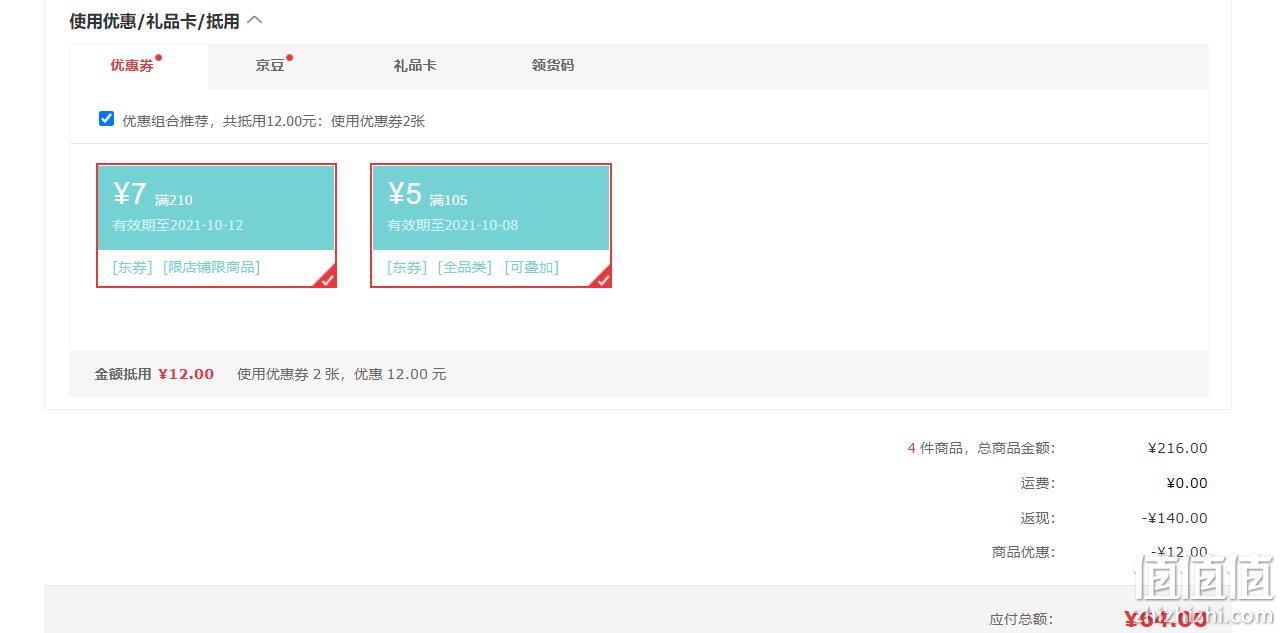Viewport: 1283px width, 633px height.
Task: Click the total goods amount ¥216.00
Action: click(1178, 448)
